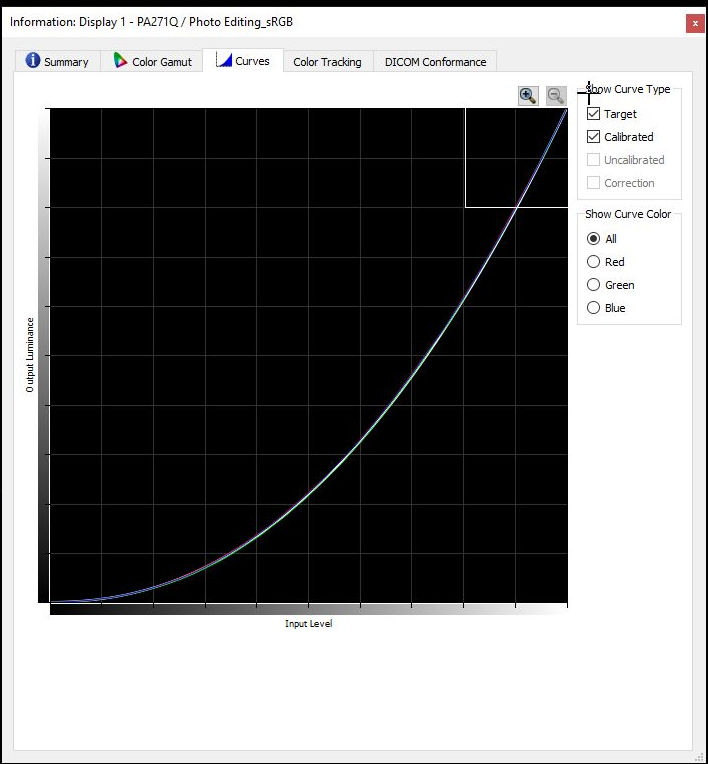Click the Output Luminance axis label
The image size is (708, 764).
click(x=30, y=355)
